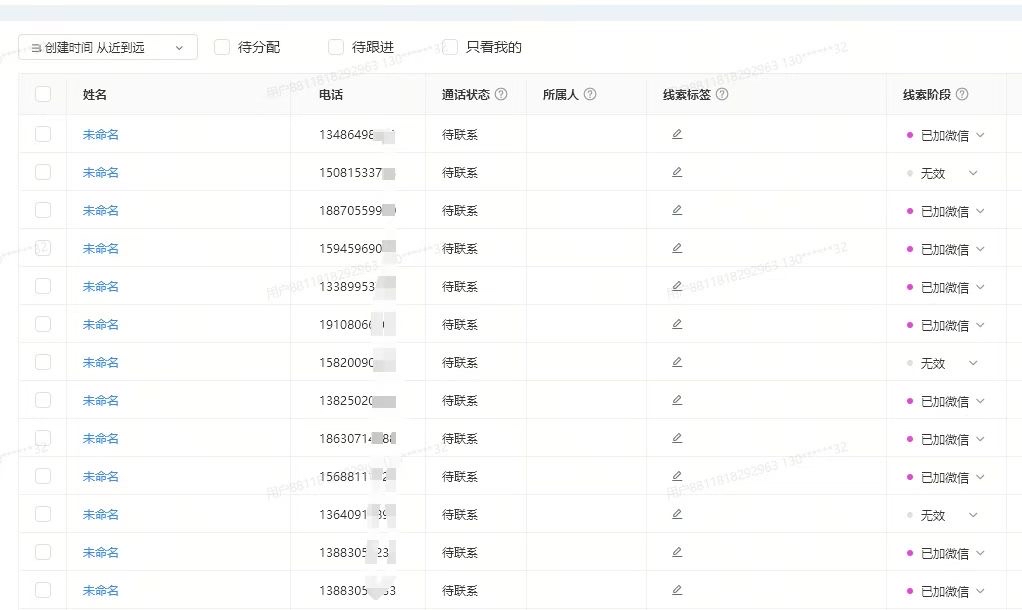Screen dimensions: 1022x610
Task: Click 待联系 status in 13486498 row
Action: click(460, 134)
